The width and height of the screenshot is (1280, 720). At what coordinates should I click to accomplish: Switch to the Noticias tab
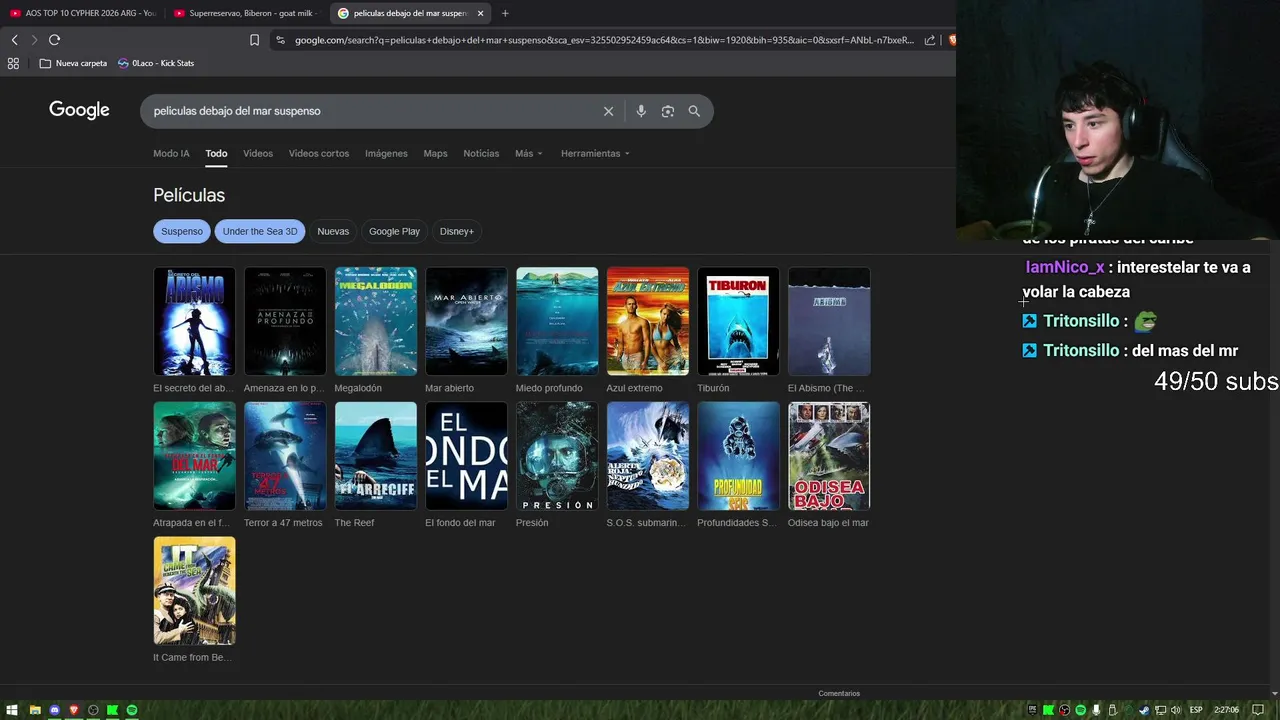[481, 153]
